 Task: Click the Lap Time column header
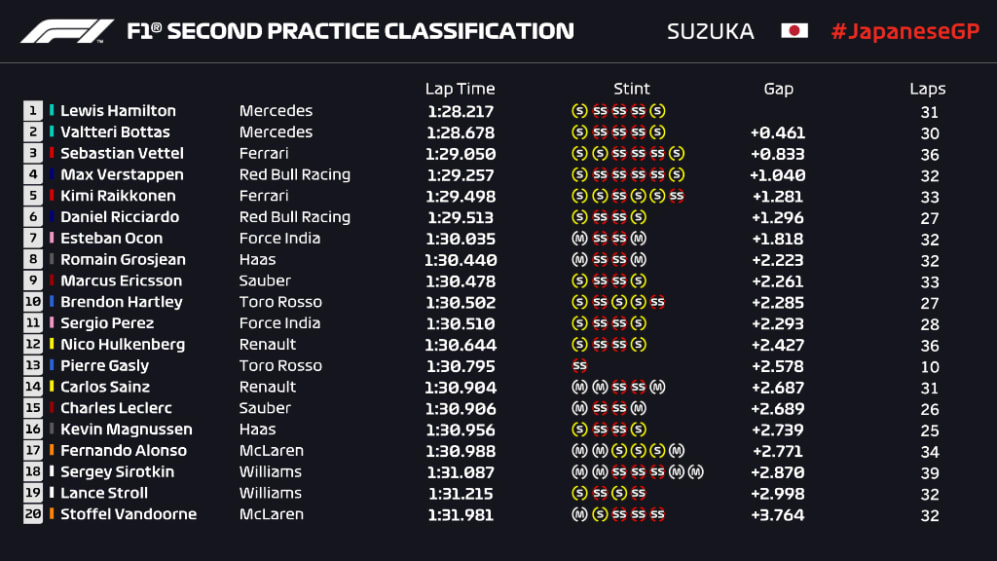click(460, 89)
